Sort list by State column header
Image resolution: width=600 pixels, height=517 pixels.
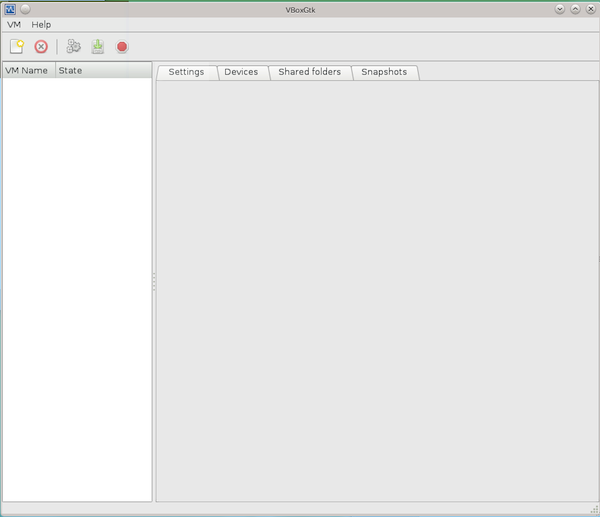[x=104, y=70]
